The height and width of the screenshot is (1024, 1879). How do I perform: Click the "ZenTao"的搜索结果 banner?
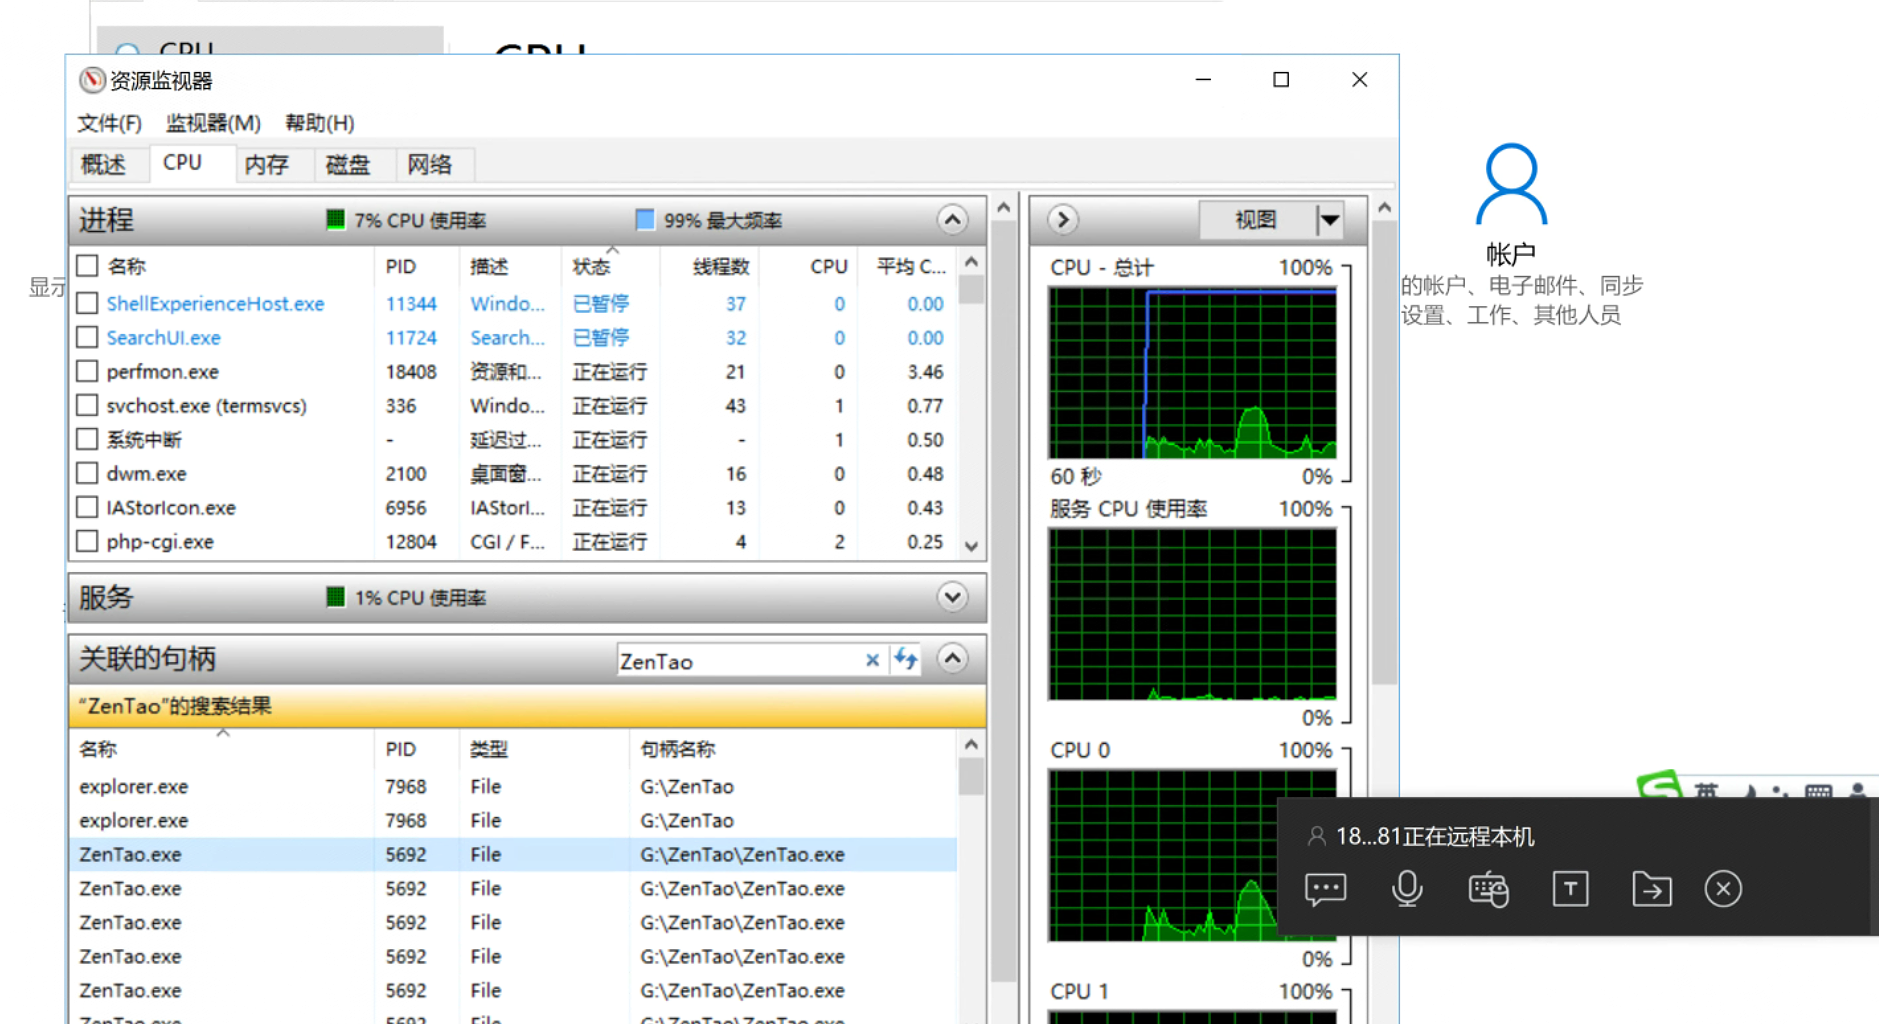527,706
